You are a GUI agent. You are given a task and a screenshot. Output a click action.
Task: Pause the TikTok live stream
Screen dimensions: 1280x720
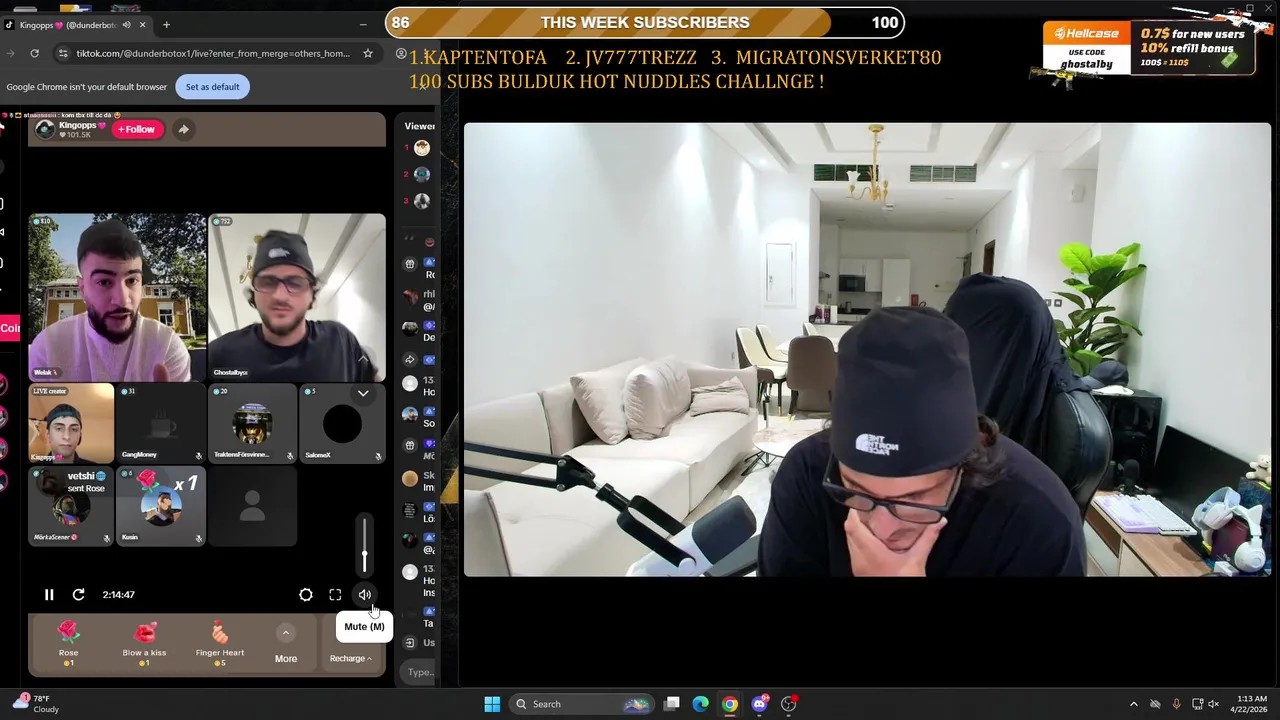coord(49,595)
